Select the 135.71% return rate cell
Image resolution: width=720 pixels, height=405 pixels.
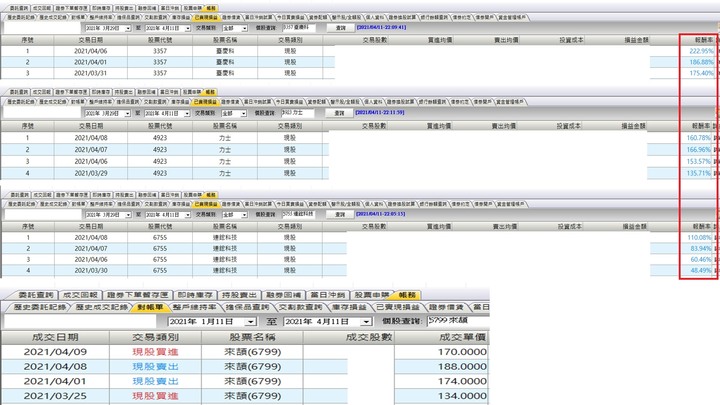(x=698, y=174)
